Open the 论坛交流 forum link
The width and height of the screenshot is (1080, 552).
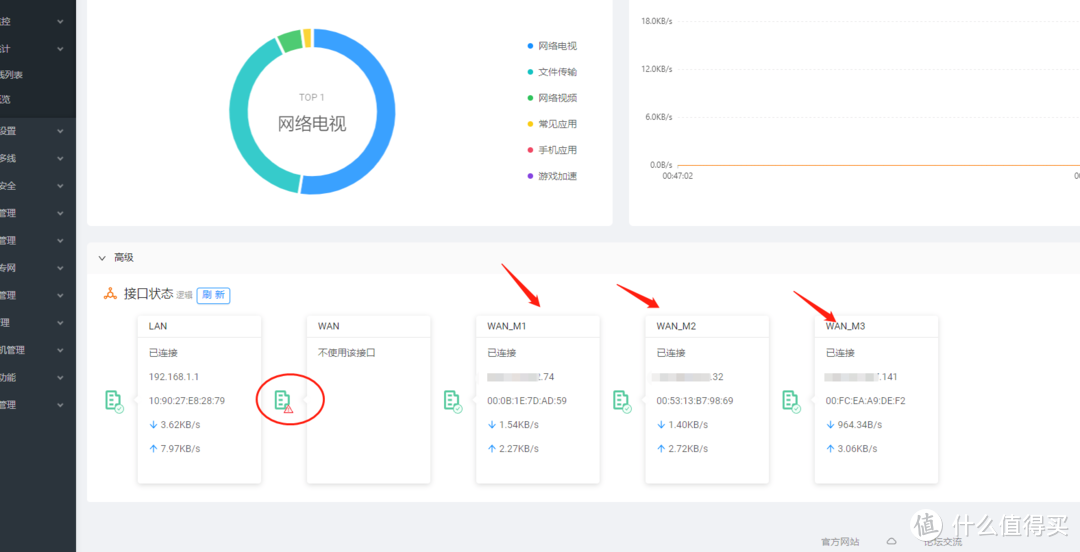[x=943, y=542]
